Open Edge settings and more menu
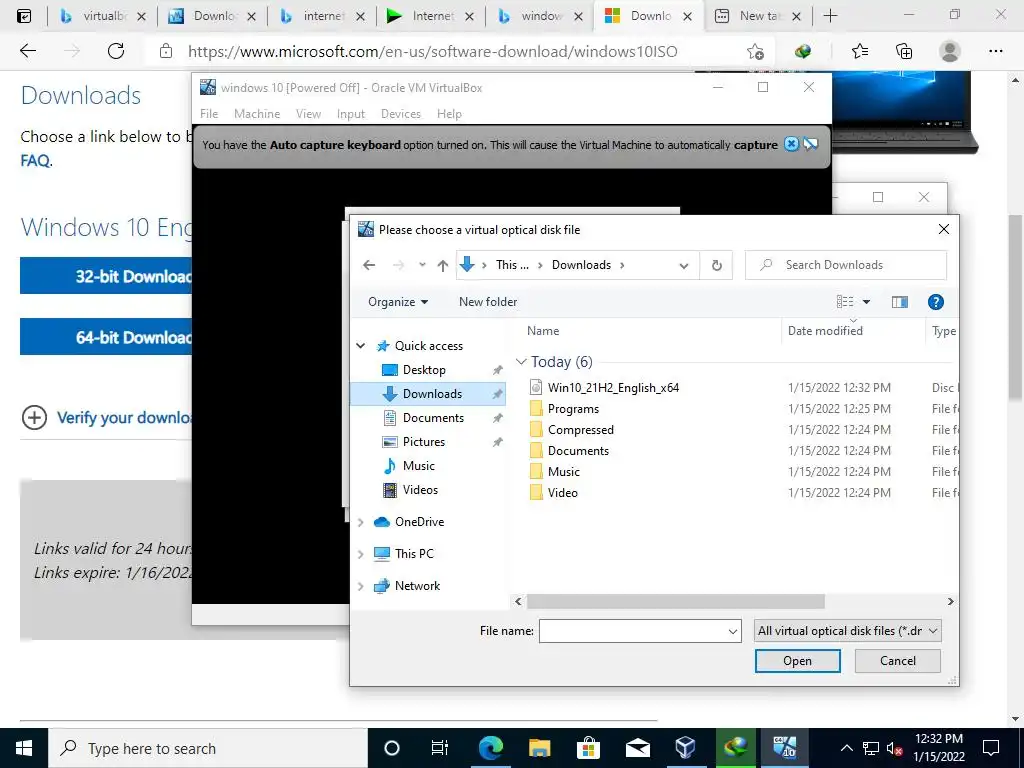 995,51
